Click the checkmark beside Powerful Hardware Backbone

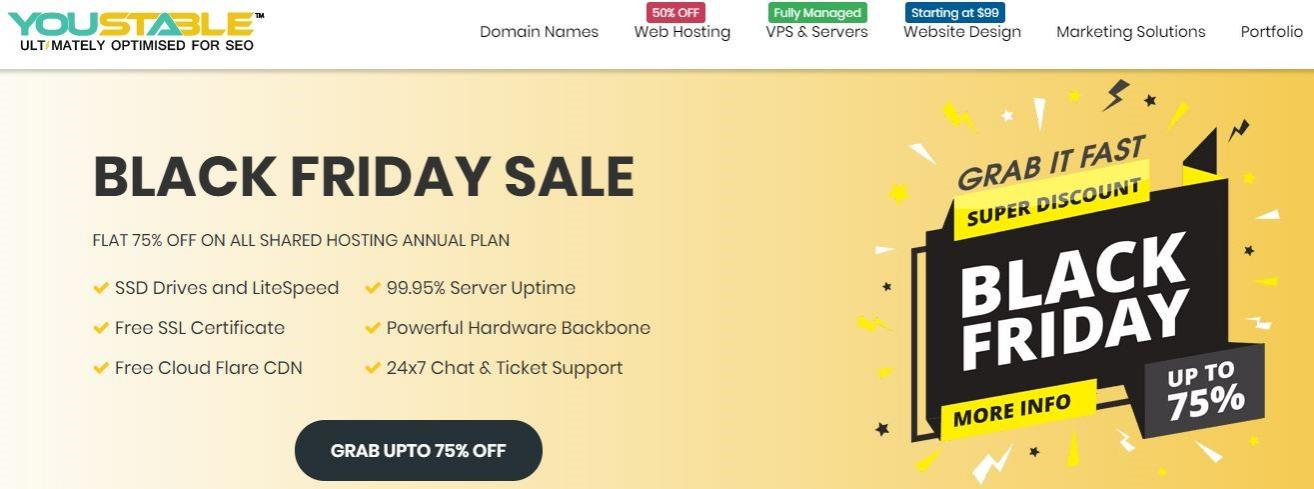pyautogui.click(x=373, y=328)
